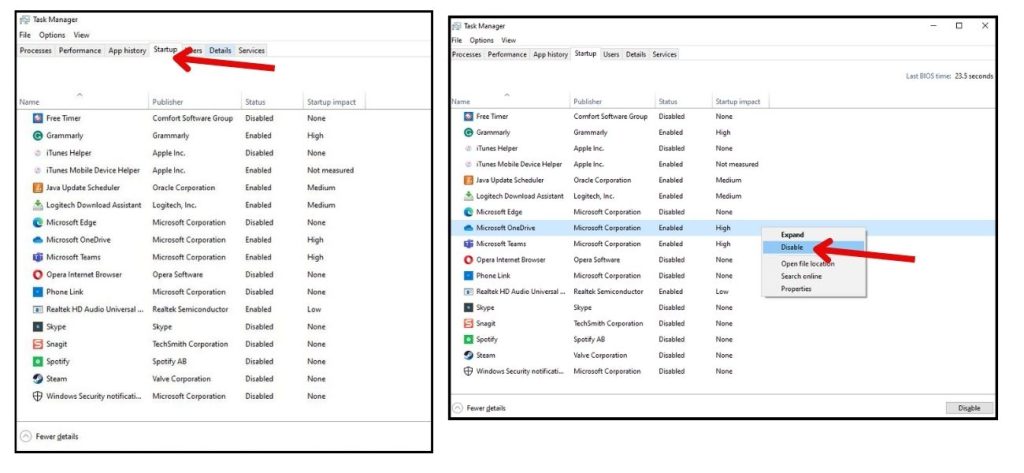Sort by Startup impact column in right window
The image size is (1024, 473).
[738, 102]
